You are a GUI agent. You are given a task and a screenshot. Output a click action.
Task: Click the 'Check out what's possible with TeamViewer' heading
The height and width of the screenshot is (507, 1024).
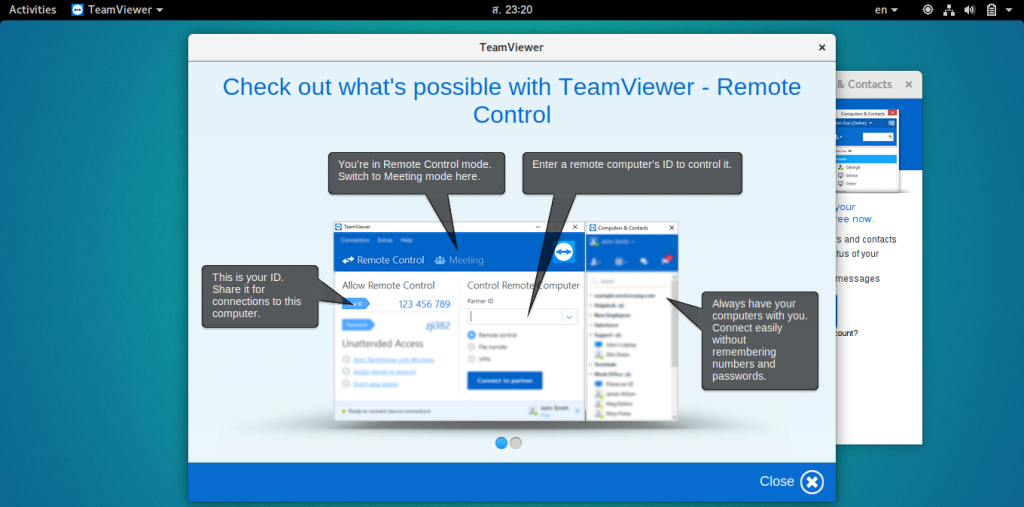512,101
